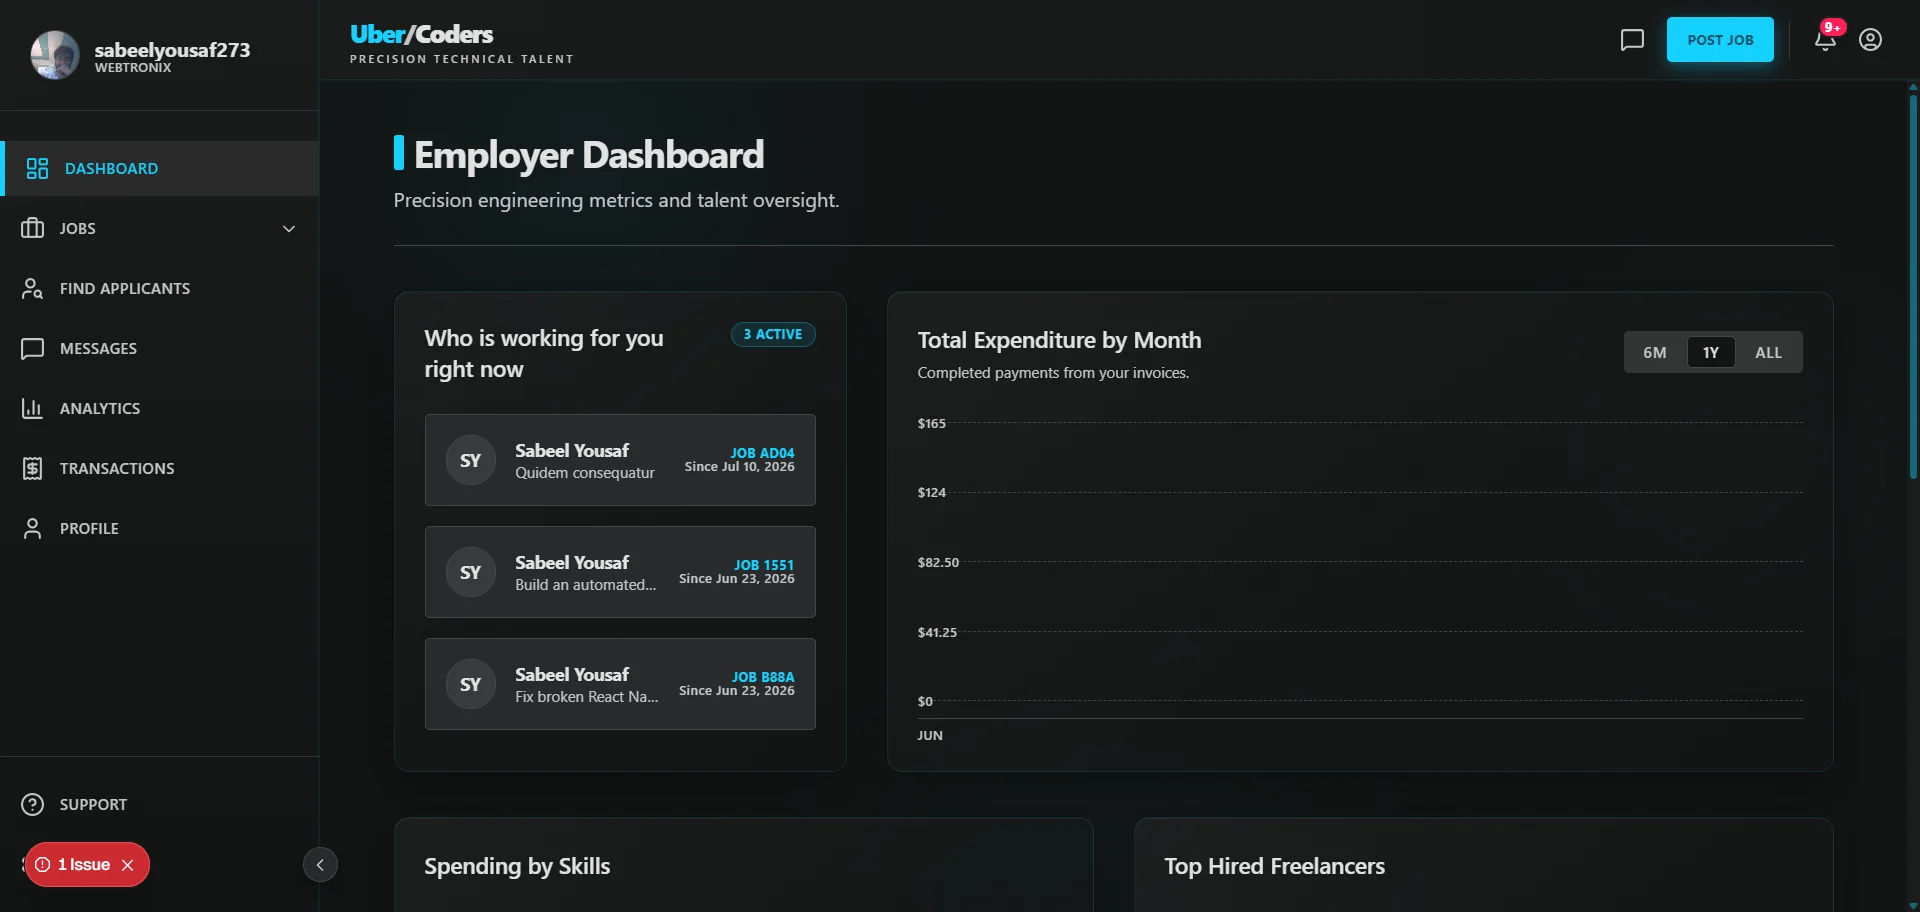Open Support from the sidebar
Image resolution: width=1920 pixels, height=912 pixels.
click(160, 804)
